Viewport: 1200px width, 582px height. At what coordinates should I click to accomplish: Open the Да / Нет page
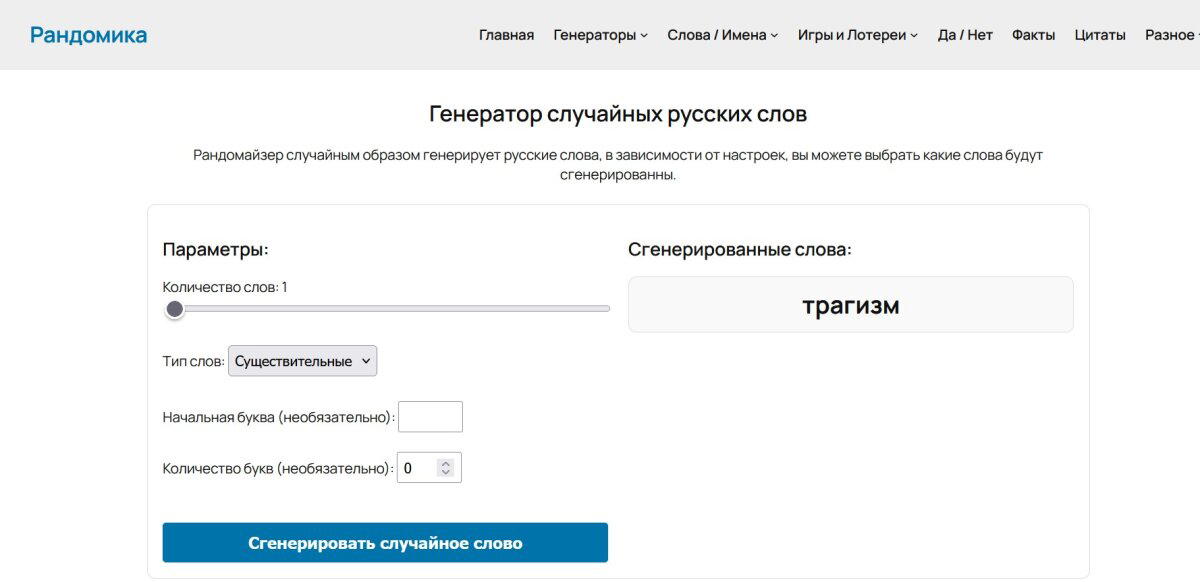point(965,35)
